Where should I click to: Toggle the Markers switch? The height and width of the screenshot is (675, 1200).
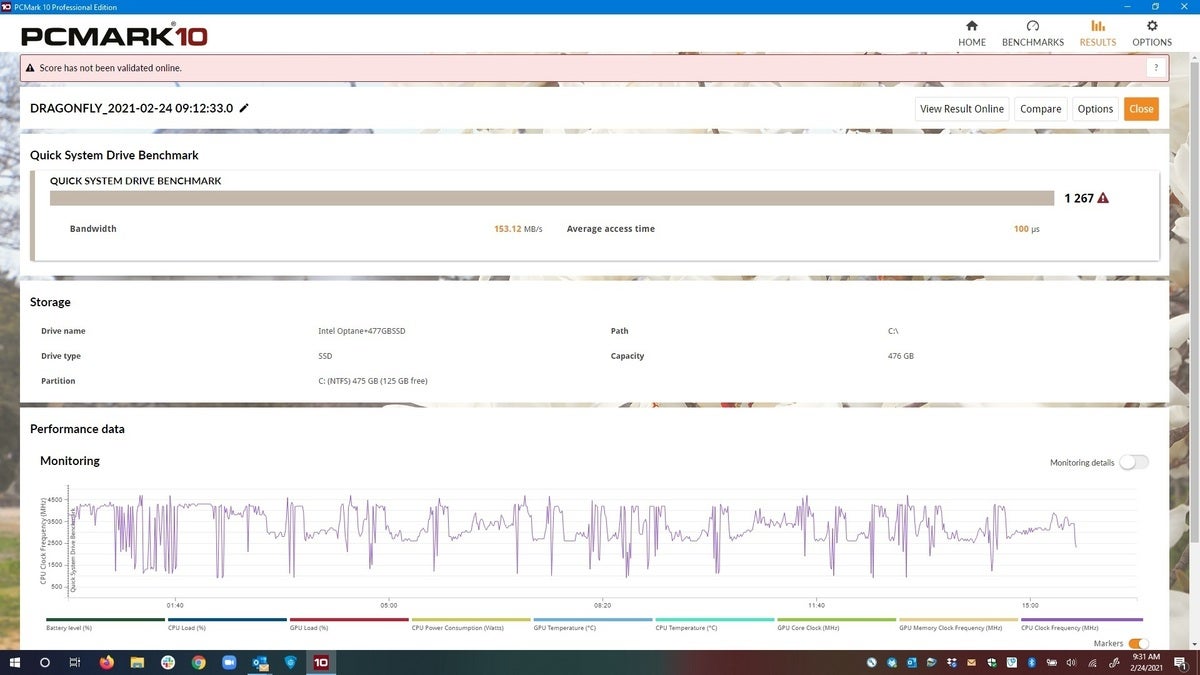(x=1139, y=643)
